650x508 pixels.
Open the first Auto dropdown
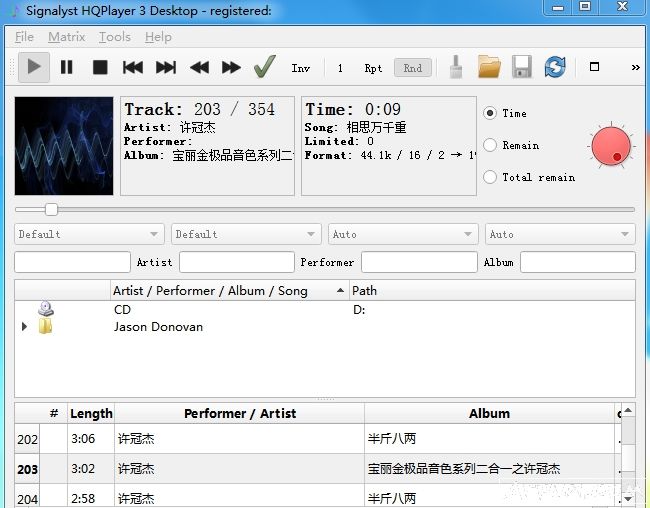pyautogui.click(x=403, y=234)
